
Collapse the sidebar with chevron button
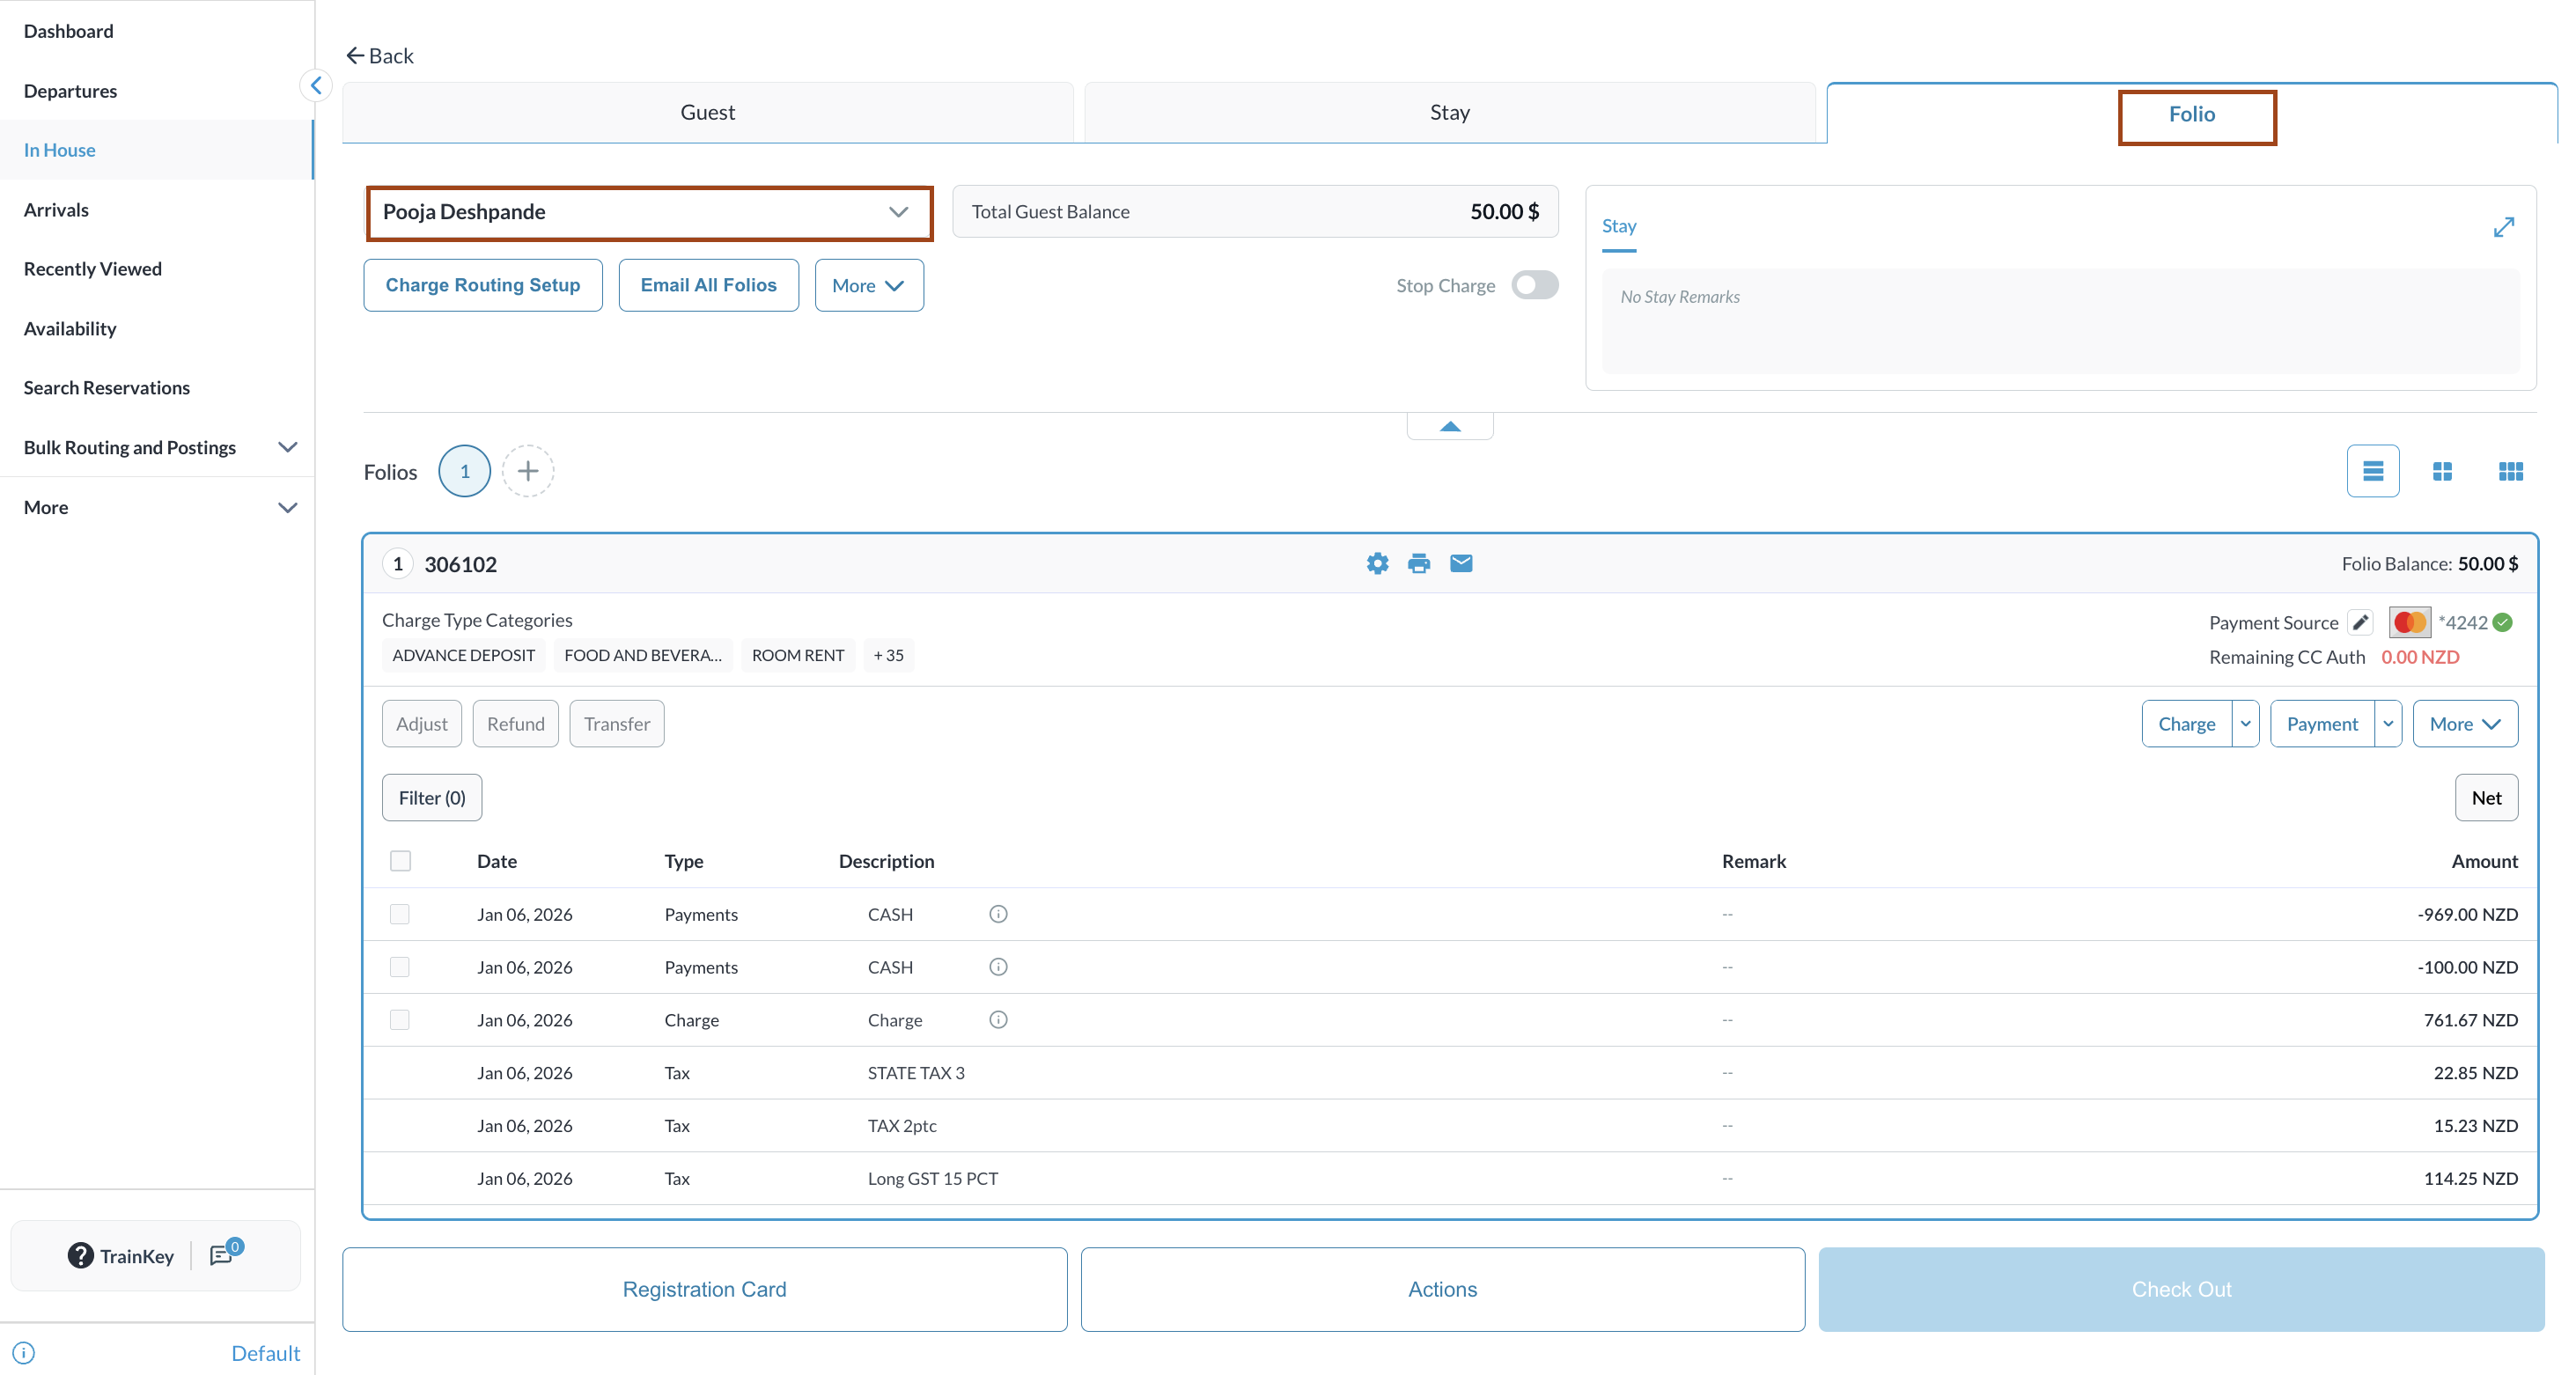pos(316,85)
